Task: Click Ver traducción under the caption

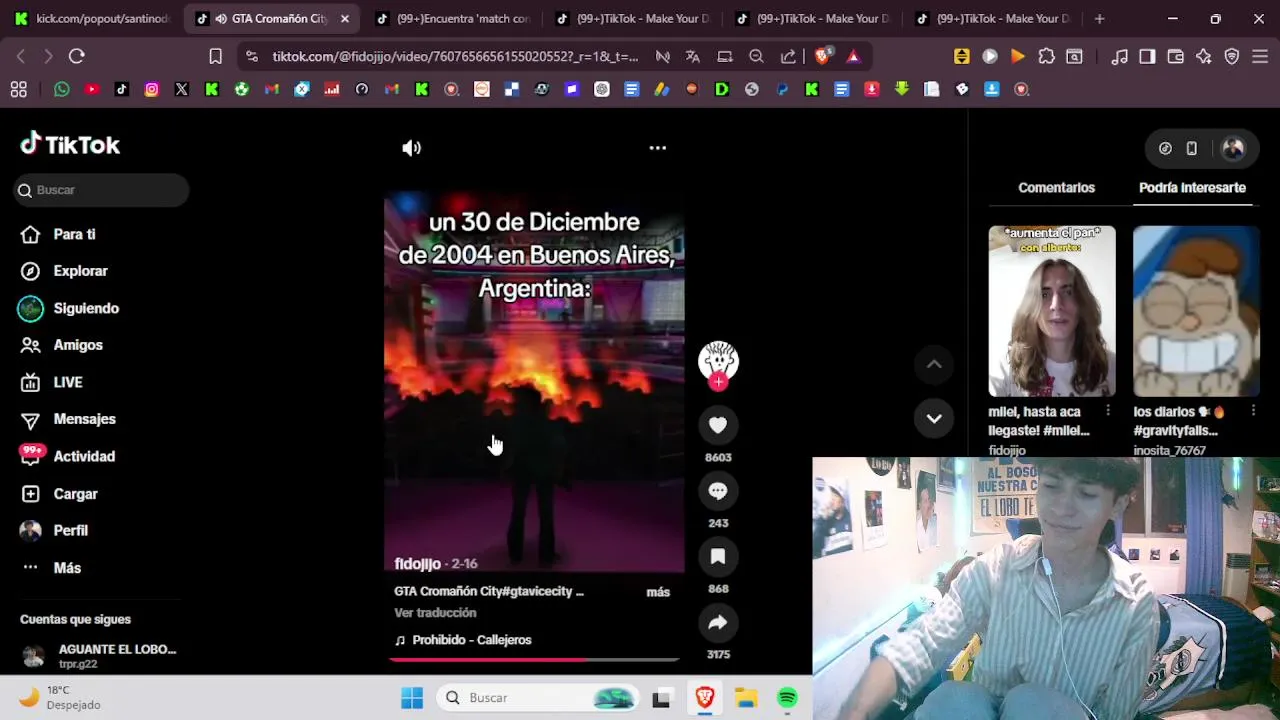Action: 435,613
